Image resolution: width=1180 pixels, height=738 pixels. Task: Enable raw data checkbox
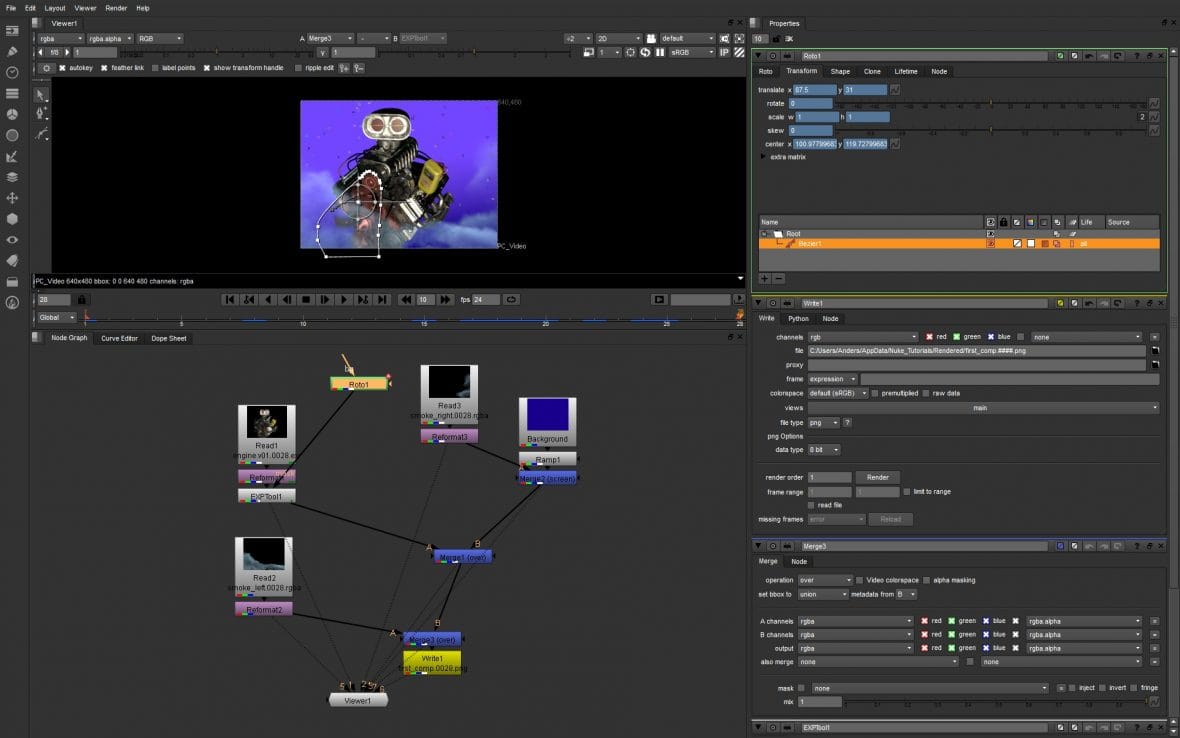(x=926, y=393)
